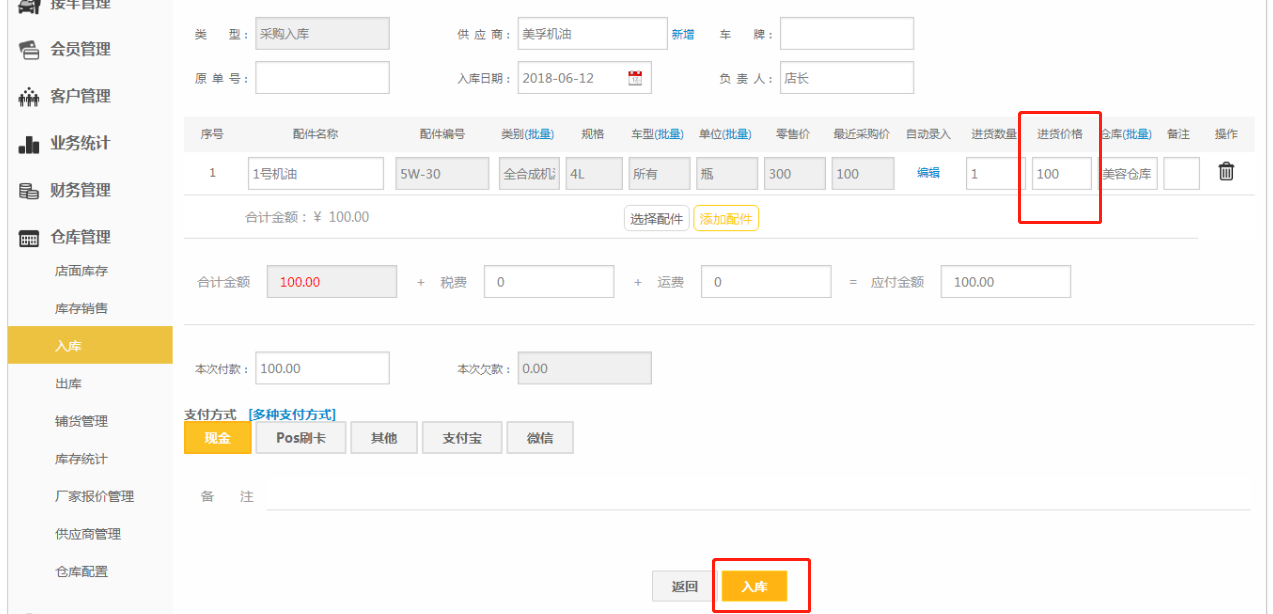Click the 仓库管理 sidebar icon
Screen dimensions: 1273x614
click(x=30, y=238)
